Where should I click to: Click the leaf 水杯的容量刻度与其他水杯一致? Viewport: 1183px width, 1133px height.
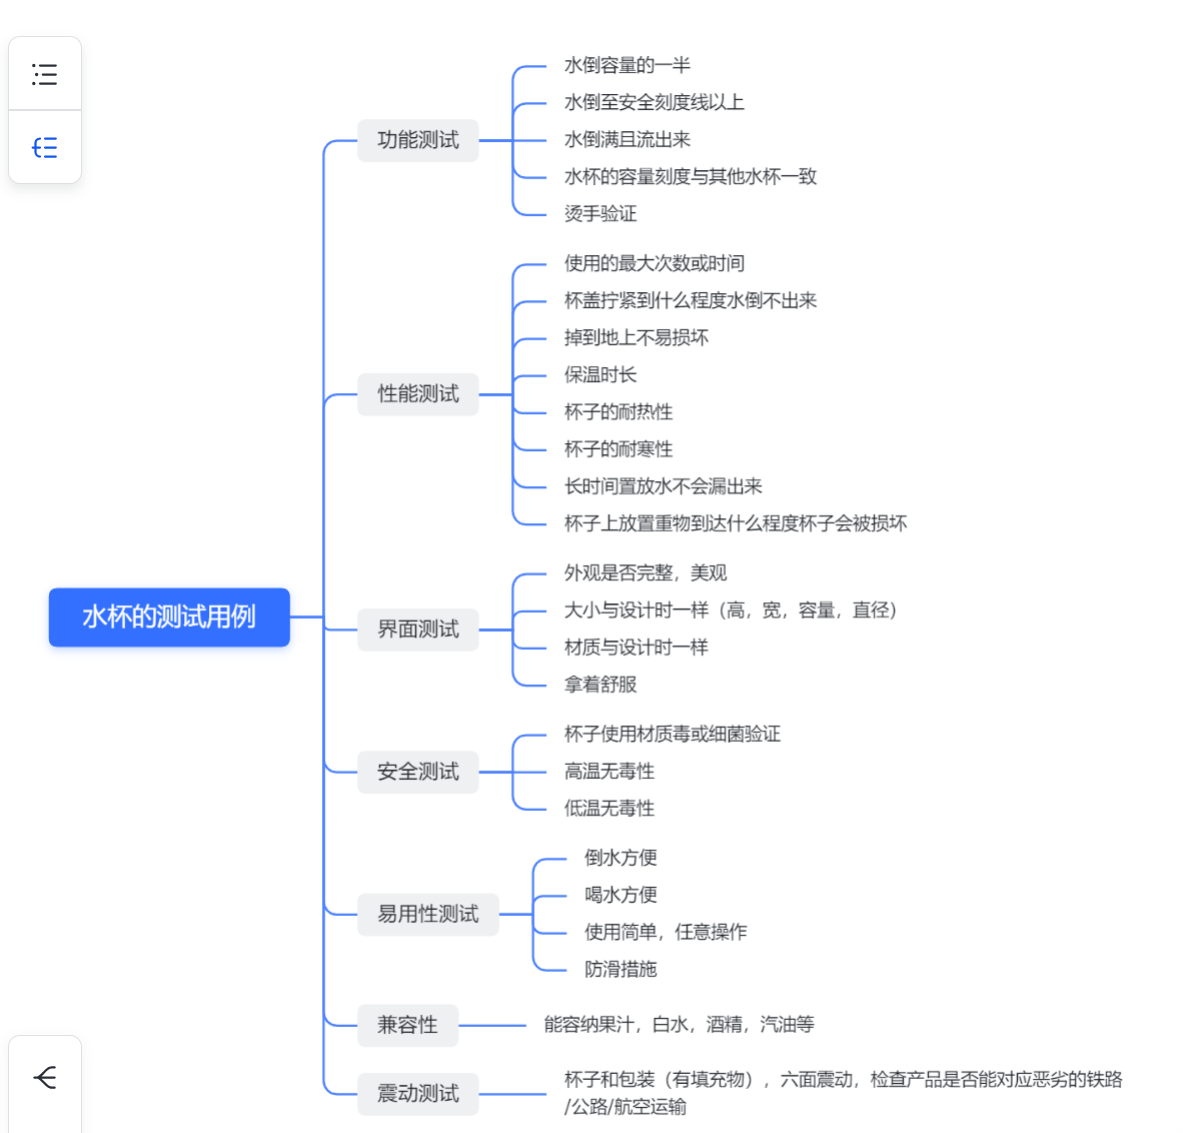click(690, 177)
